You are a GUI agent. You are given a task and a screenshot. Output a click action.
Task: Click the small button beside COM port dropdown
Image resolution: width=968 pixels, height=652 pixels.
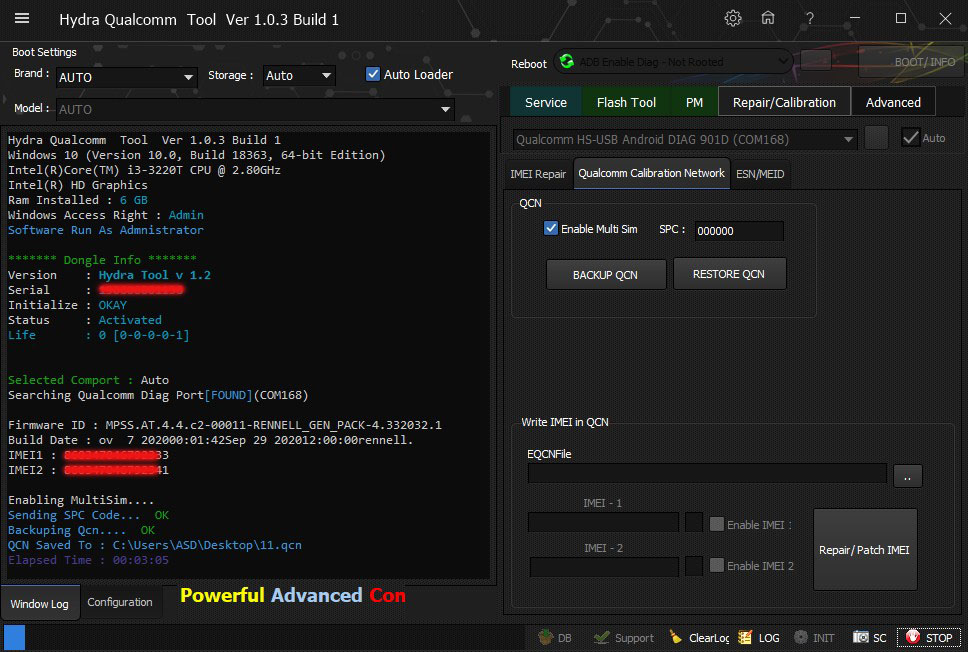click(x=876, y=138)
